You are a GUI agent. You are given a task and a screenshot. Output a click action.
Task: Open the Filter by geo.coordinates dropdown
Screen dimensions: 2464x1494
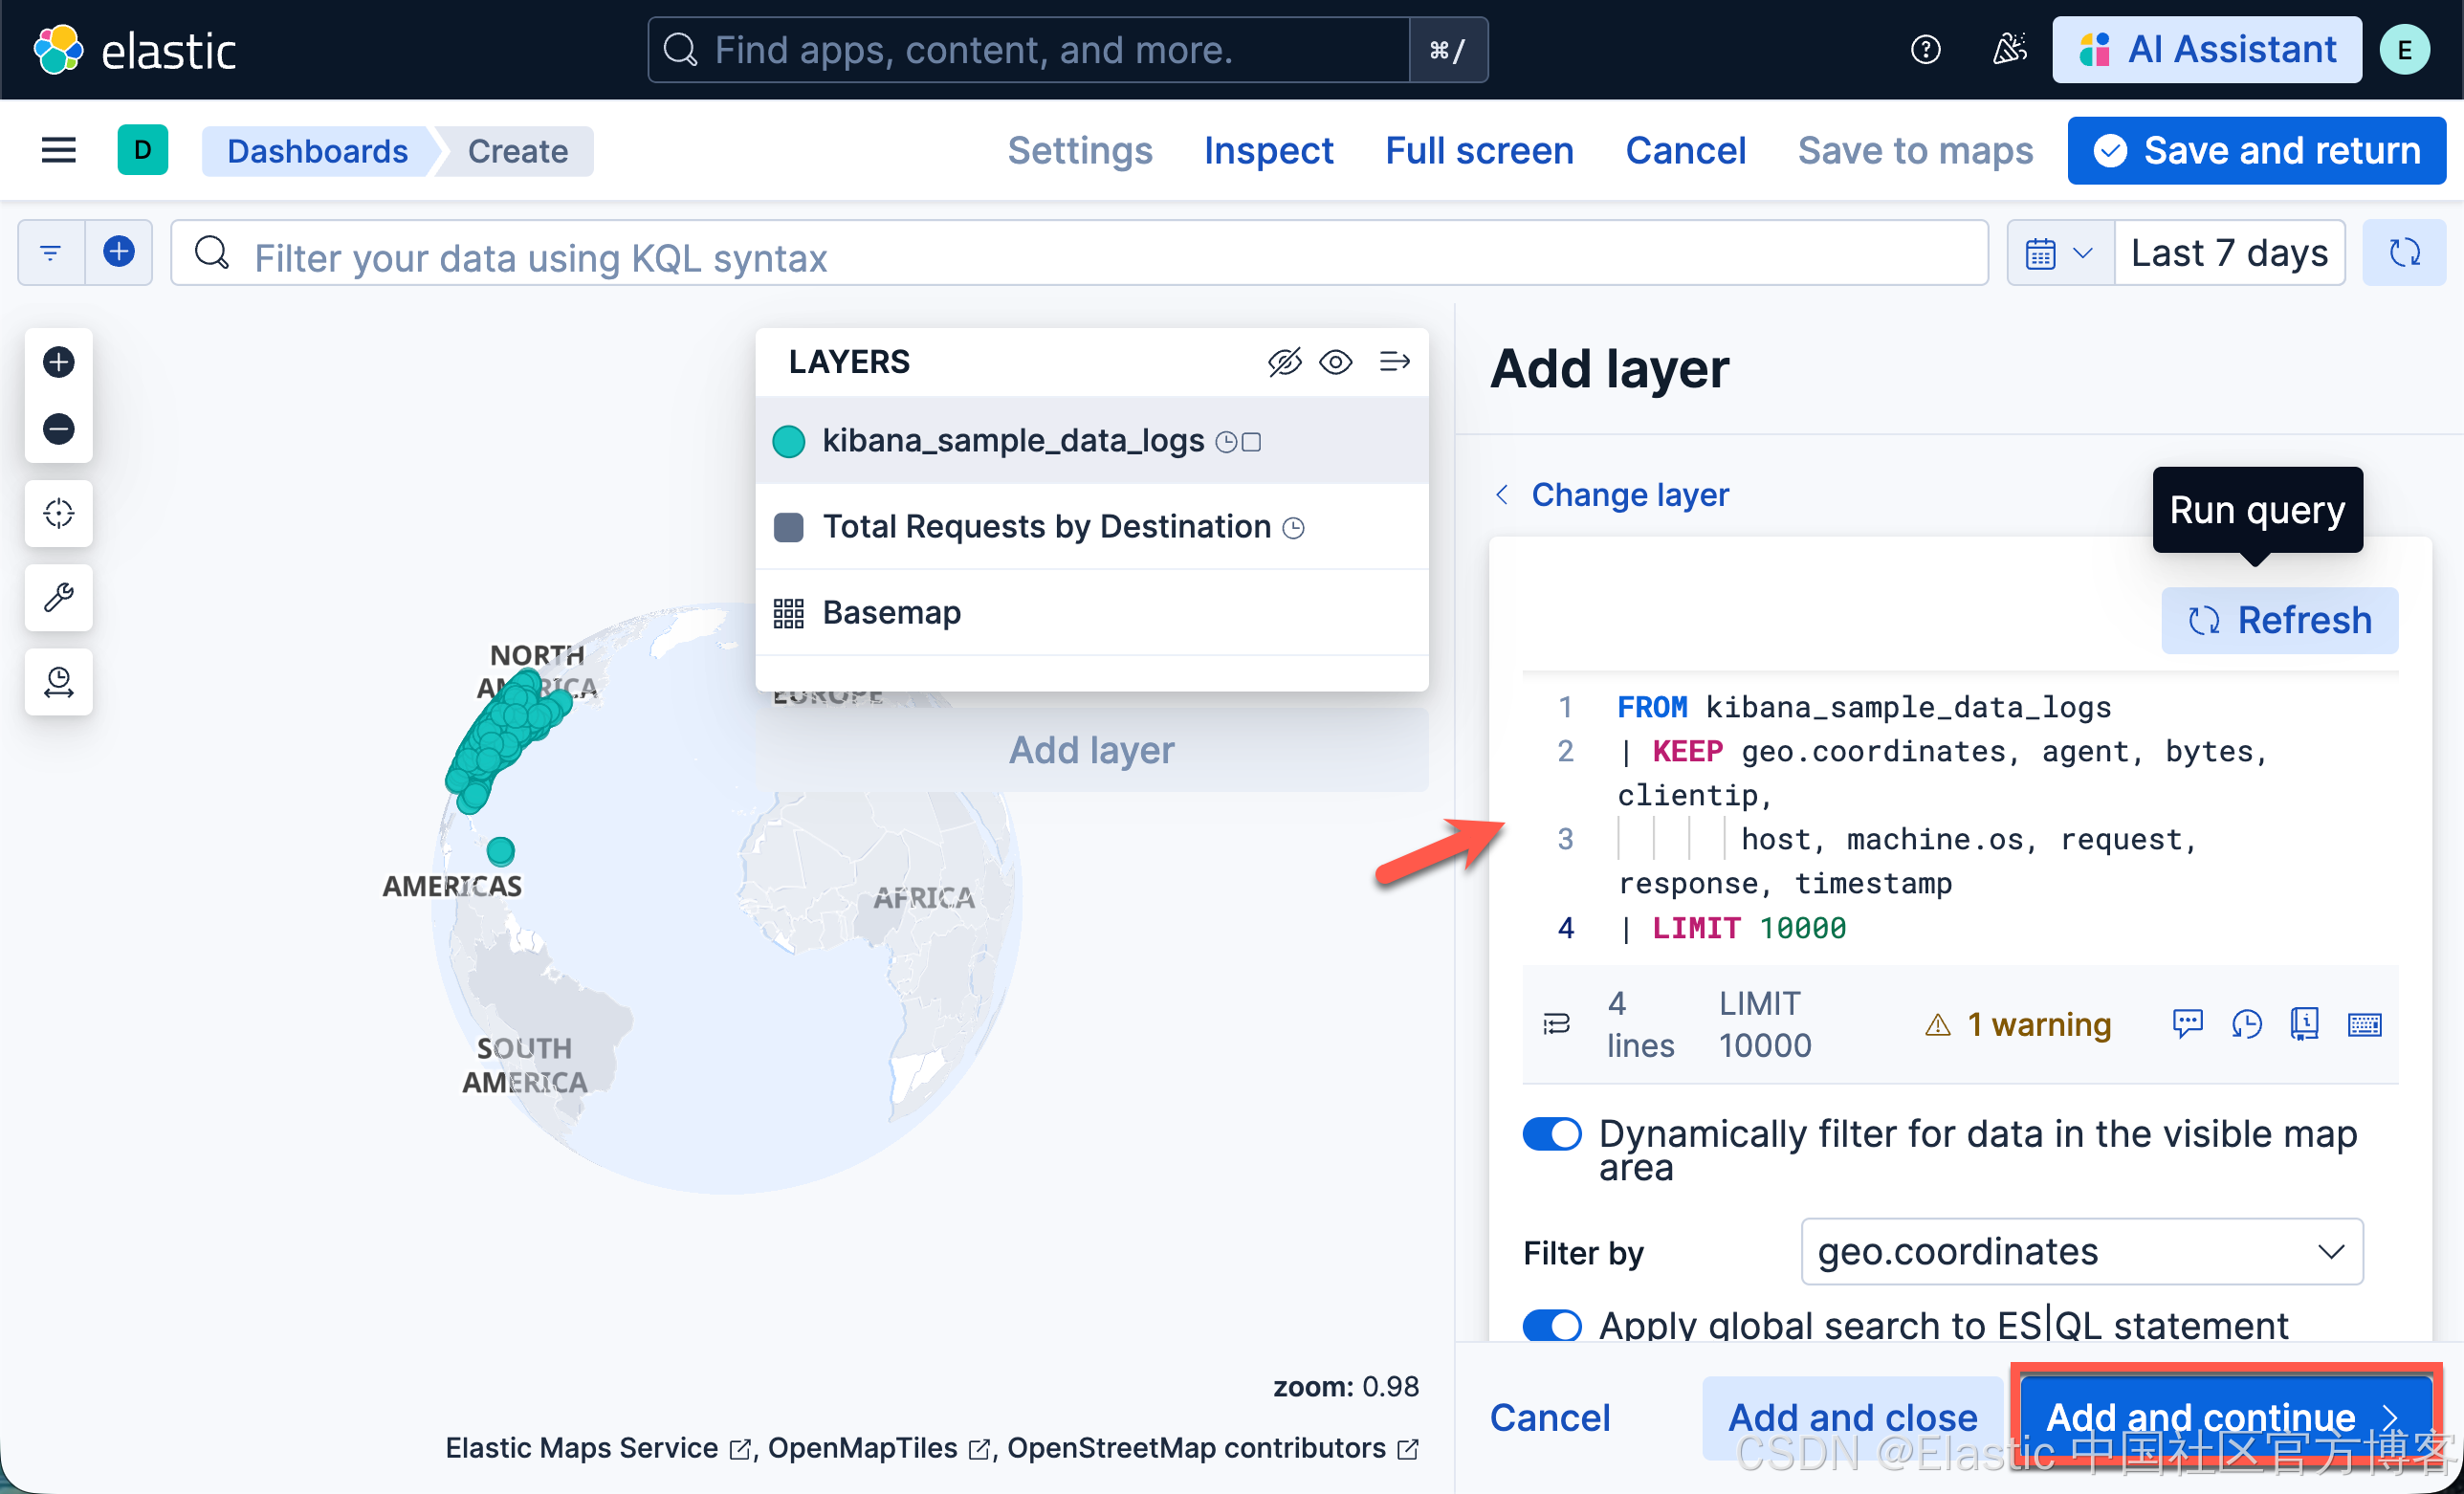click(2081, 1251)
